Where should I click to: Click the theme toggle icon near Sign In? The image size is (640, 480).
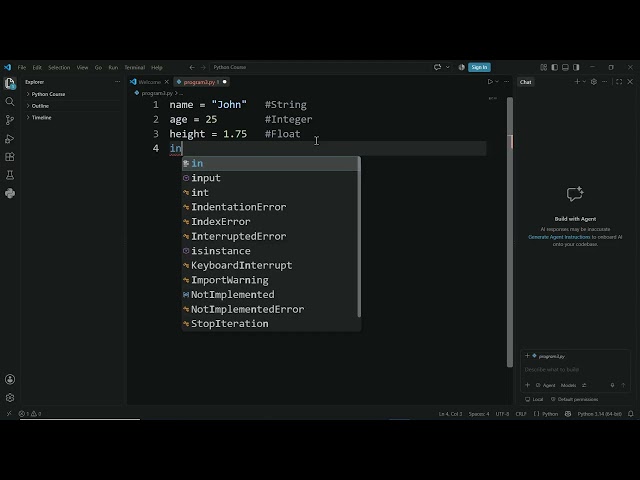click(461, 67)
